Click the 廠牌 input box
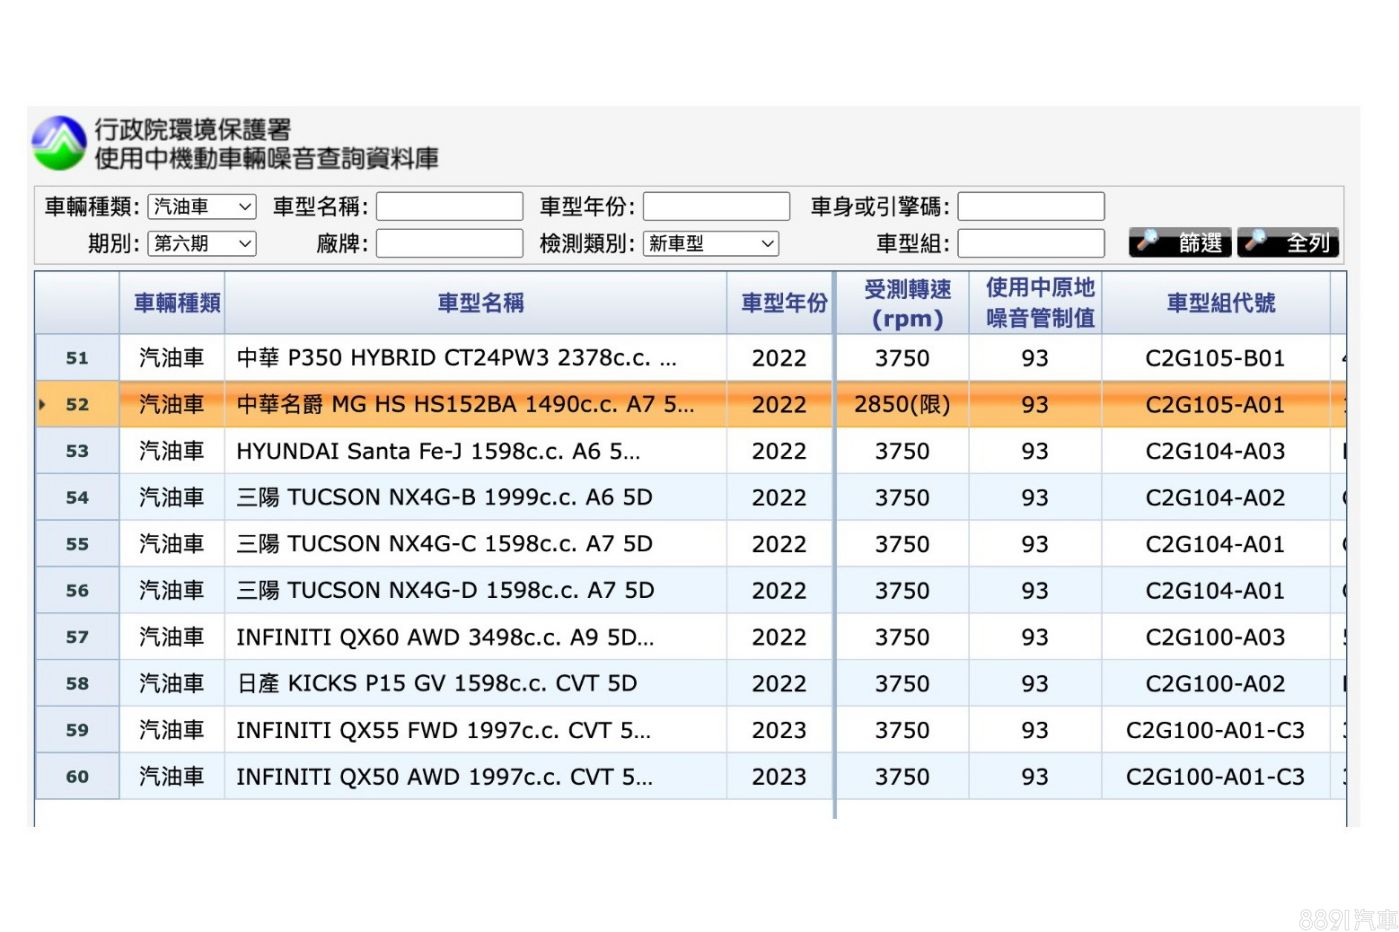This screenshot has width=1399, height=932. (x=449, y=243)
